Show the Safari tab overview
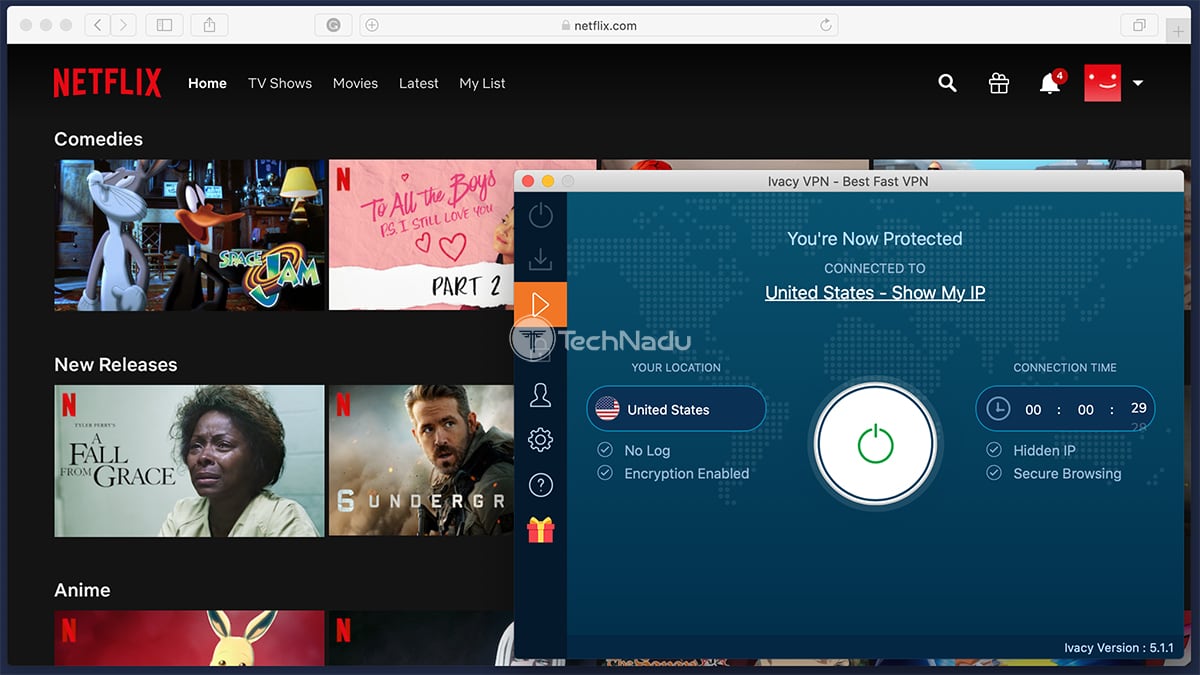Viewport: 1200px width, 675px height. tap(1139, 25)
